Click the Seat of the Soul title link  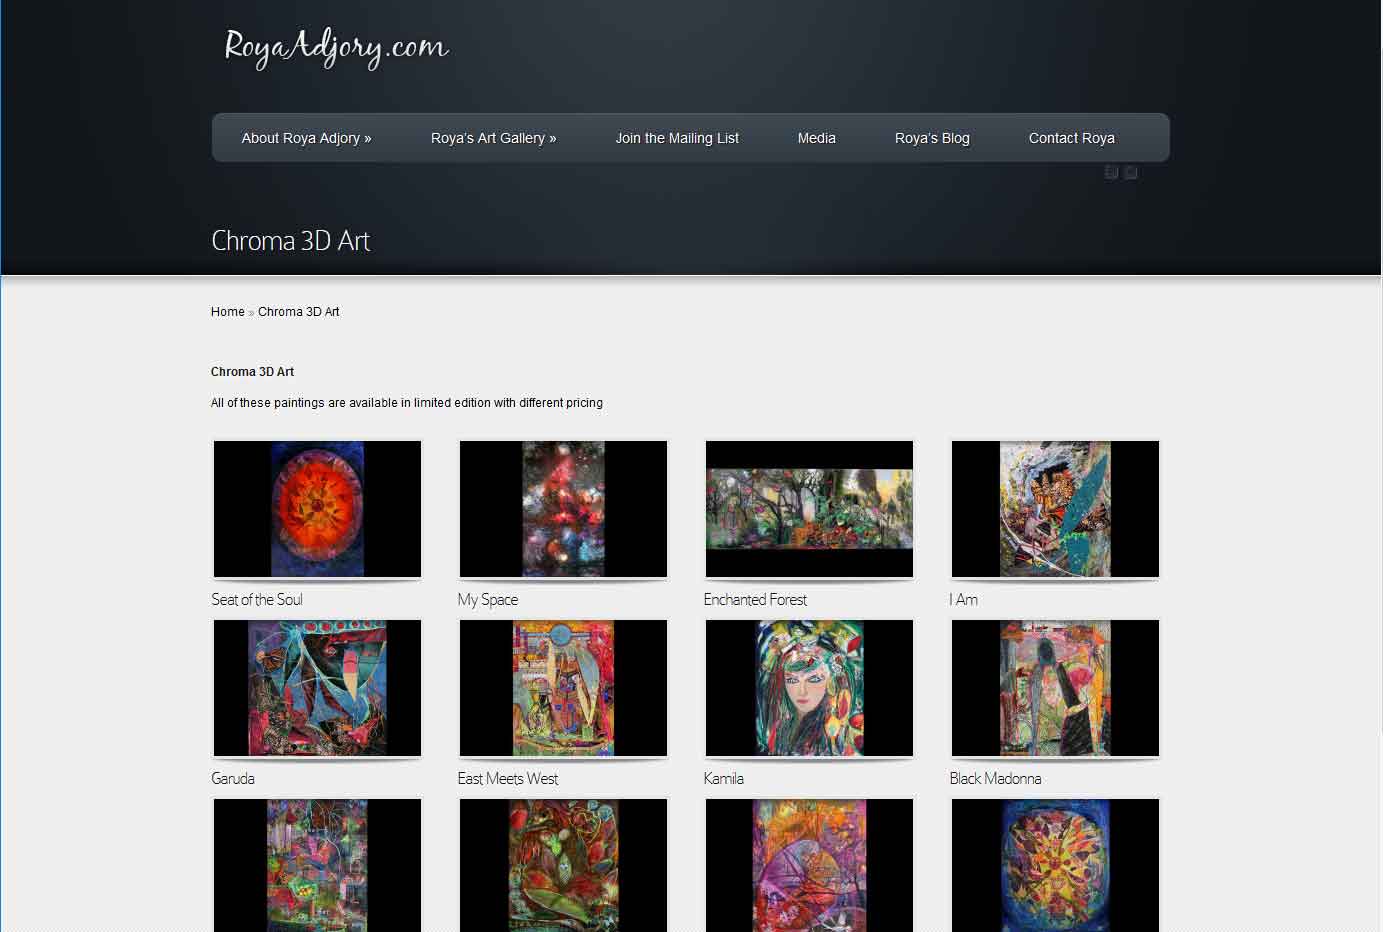tap(257, 600)
